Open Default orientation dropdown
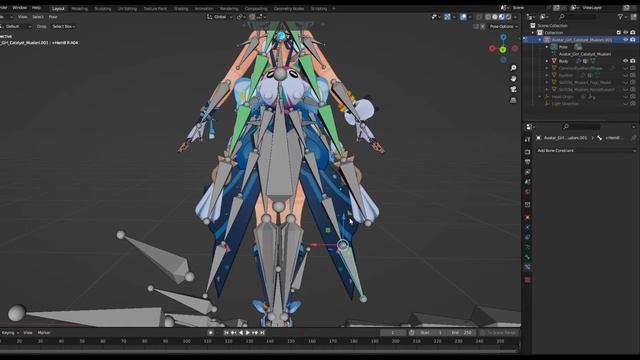Viewport: 640px width, 360px height. [x=16, y=26]
